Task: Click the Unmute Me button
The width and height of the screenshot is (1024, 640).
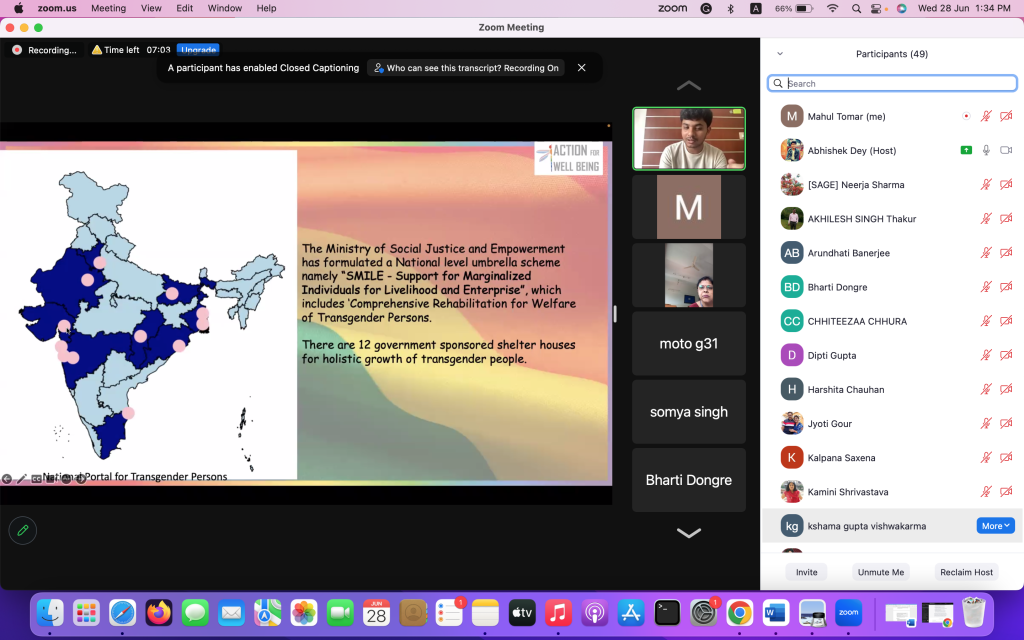Action: pyautogui.click(x=881, y=572)
